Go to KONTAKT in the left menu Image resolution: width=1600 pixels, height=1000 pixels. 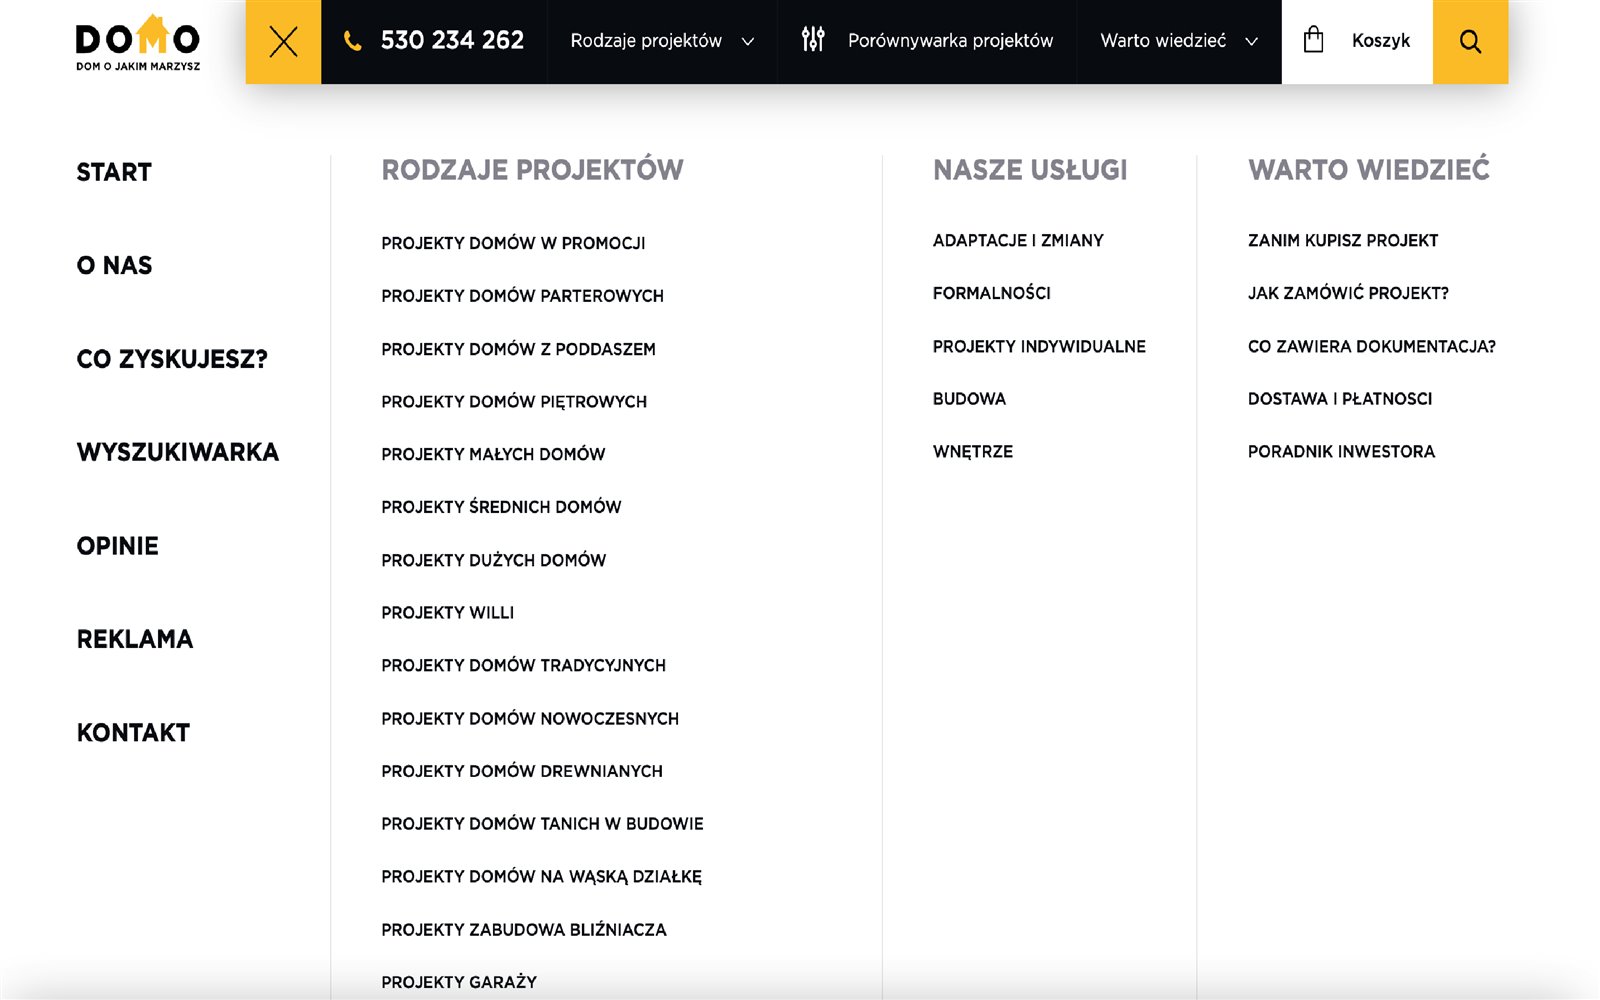tap(133, 733)
